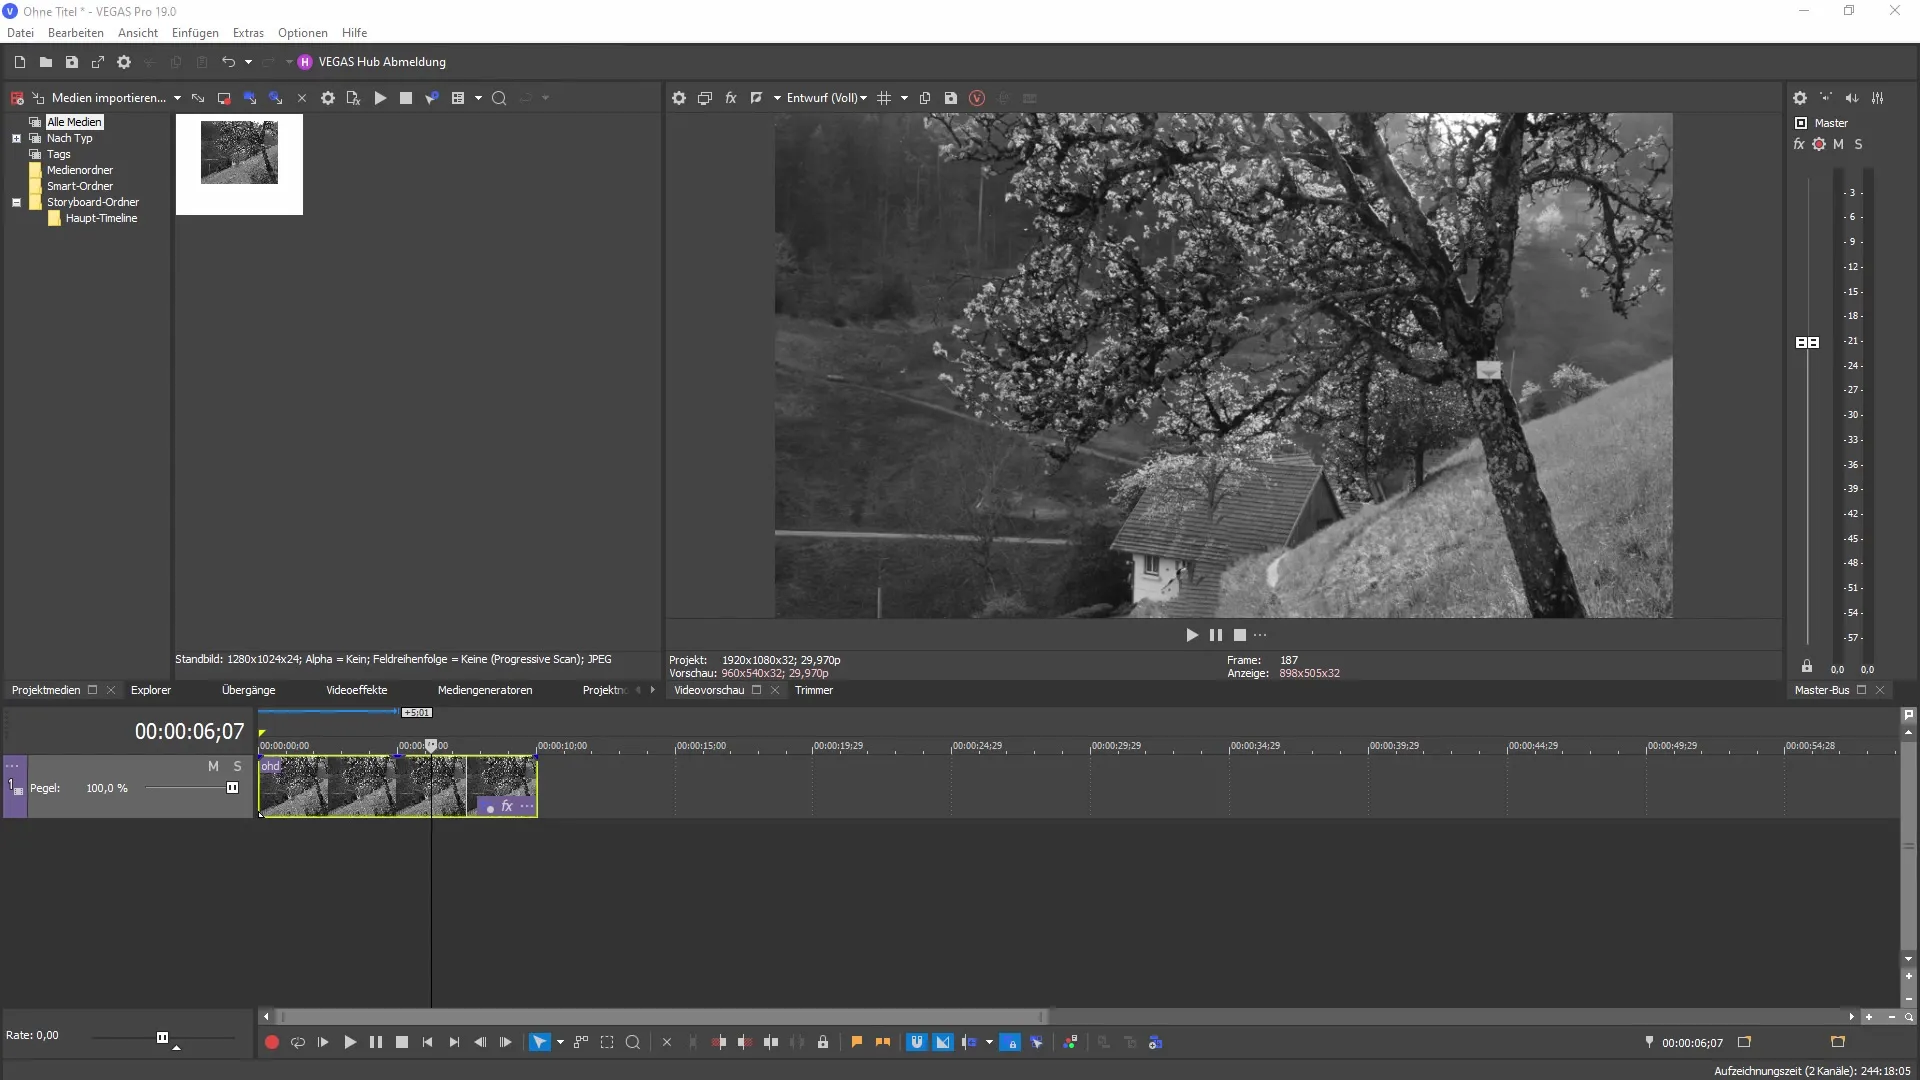Adjust track Pegel level slider
1920x1080 pixels.
pos(232,788)
